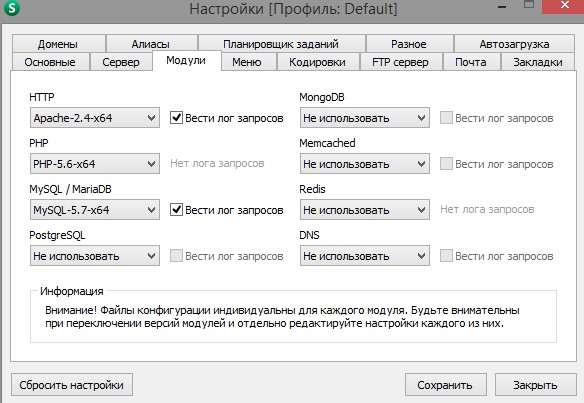The width and height of the screenshot is (584, 403).
Task: Click the green S app icon in title bar
Action: tap(12, 7)
